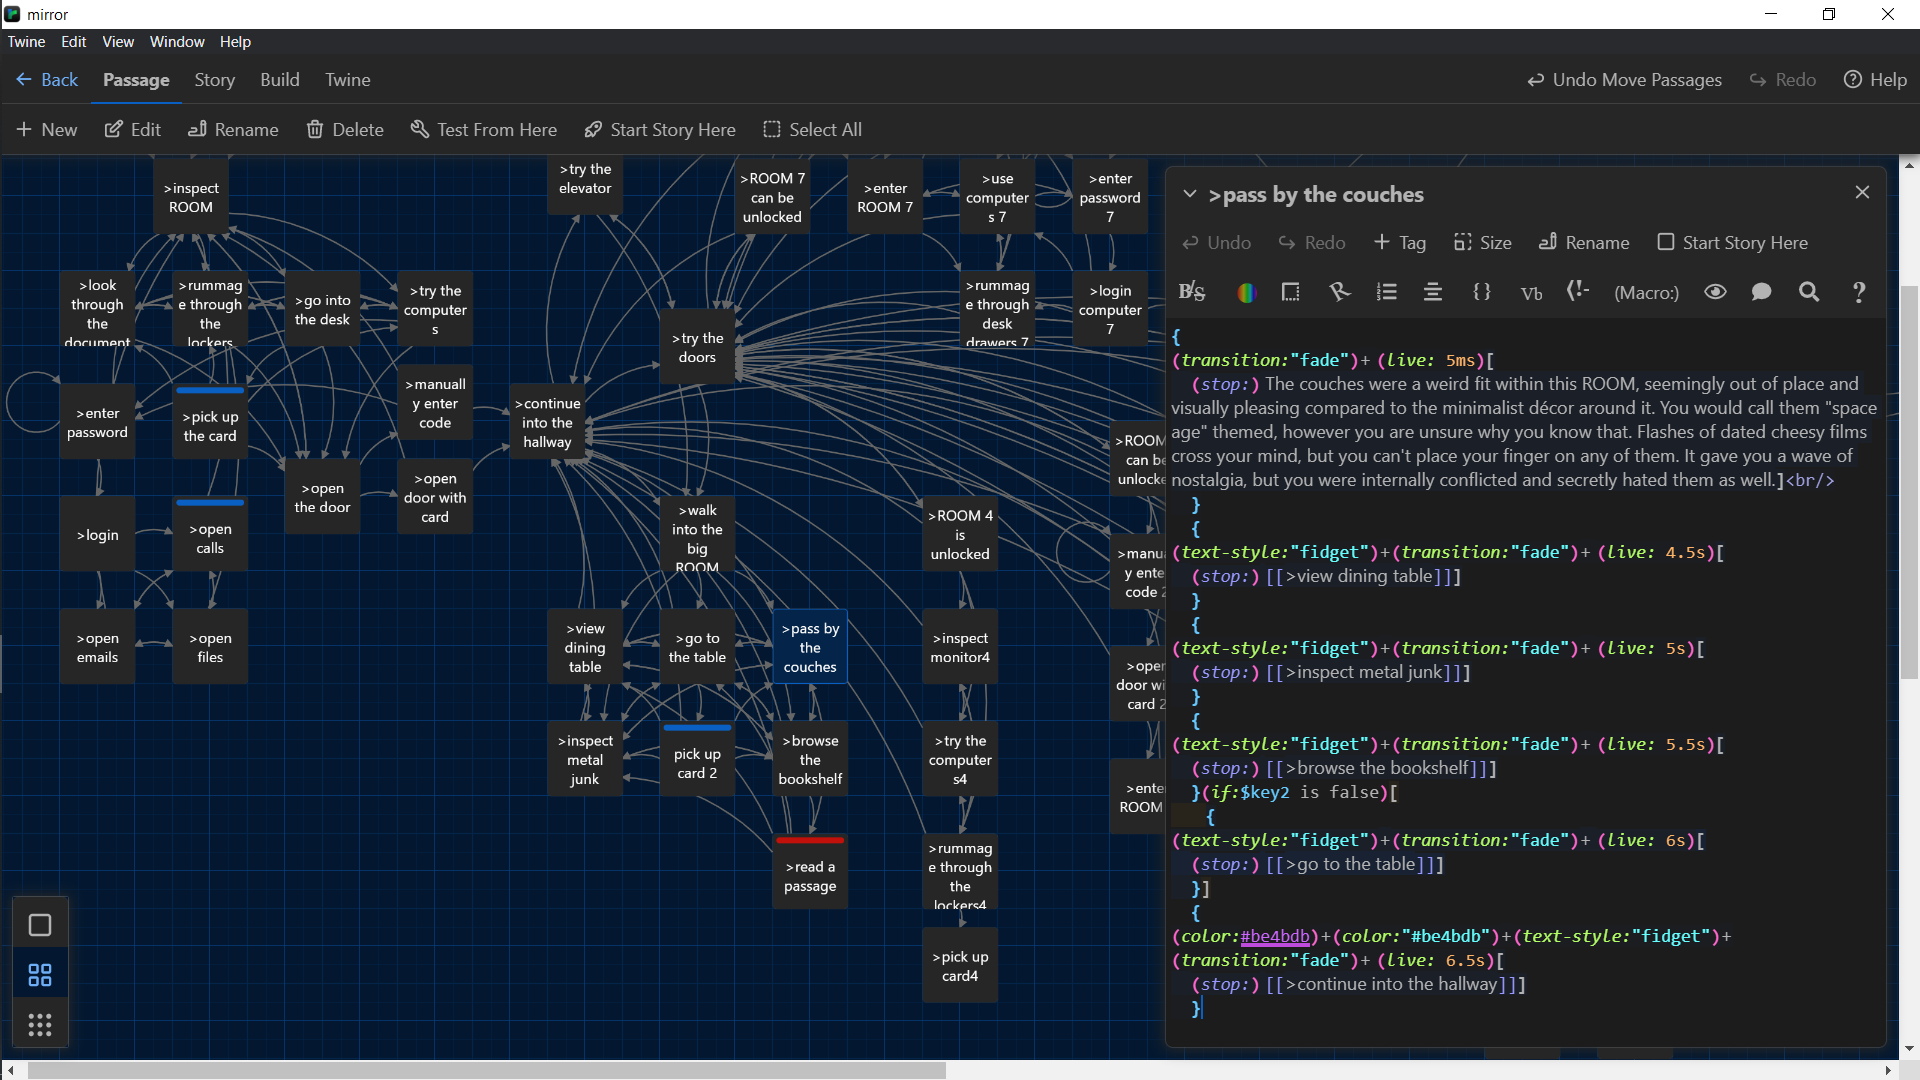This screenshot has width=1920, height=1080.
Task: Click the curly braces code insertion icon
Action: [x=1482, y=292]
